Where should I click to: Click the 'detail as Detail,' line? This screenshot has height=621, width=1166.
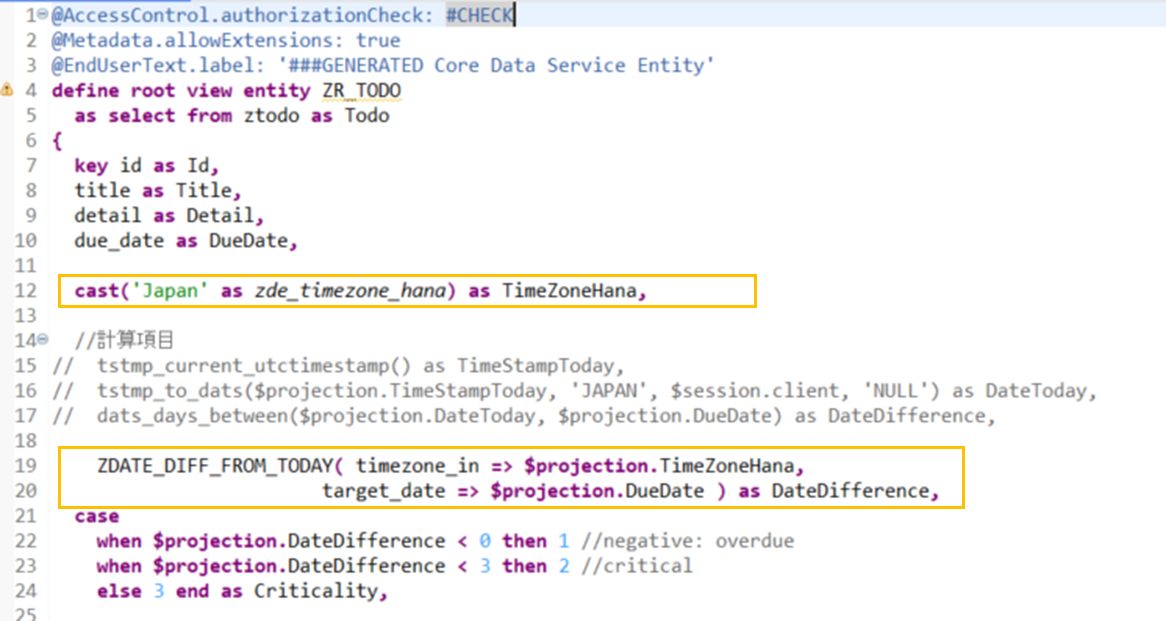point(169,216)
